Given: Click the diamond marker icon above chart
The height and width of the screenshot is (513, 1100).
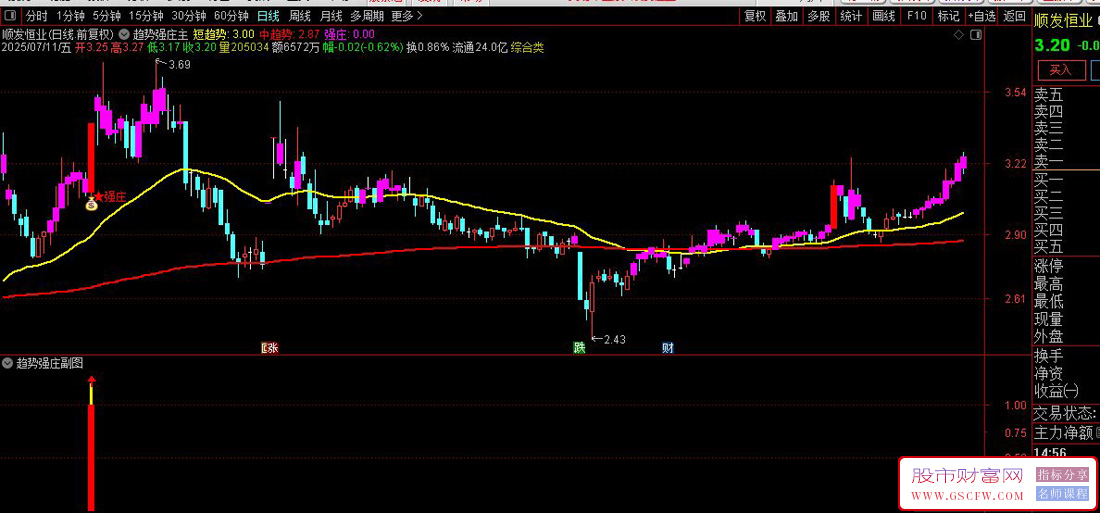Looking at the screenshot, I should 959,34.
